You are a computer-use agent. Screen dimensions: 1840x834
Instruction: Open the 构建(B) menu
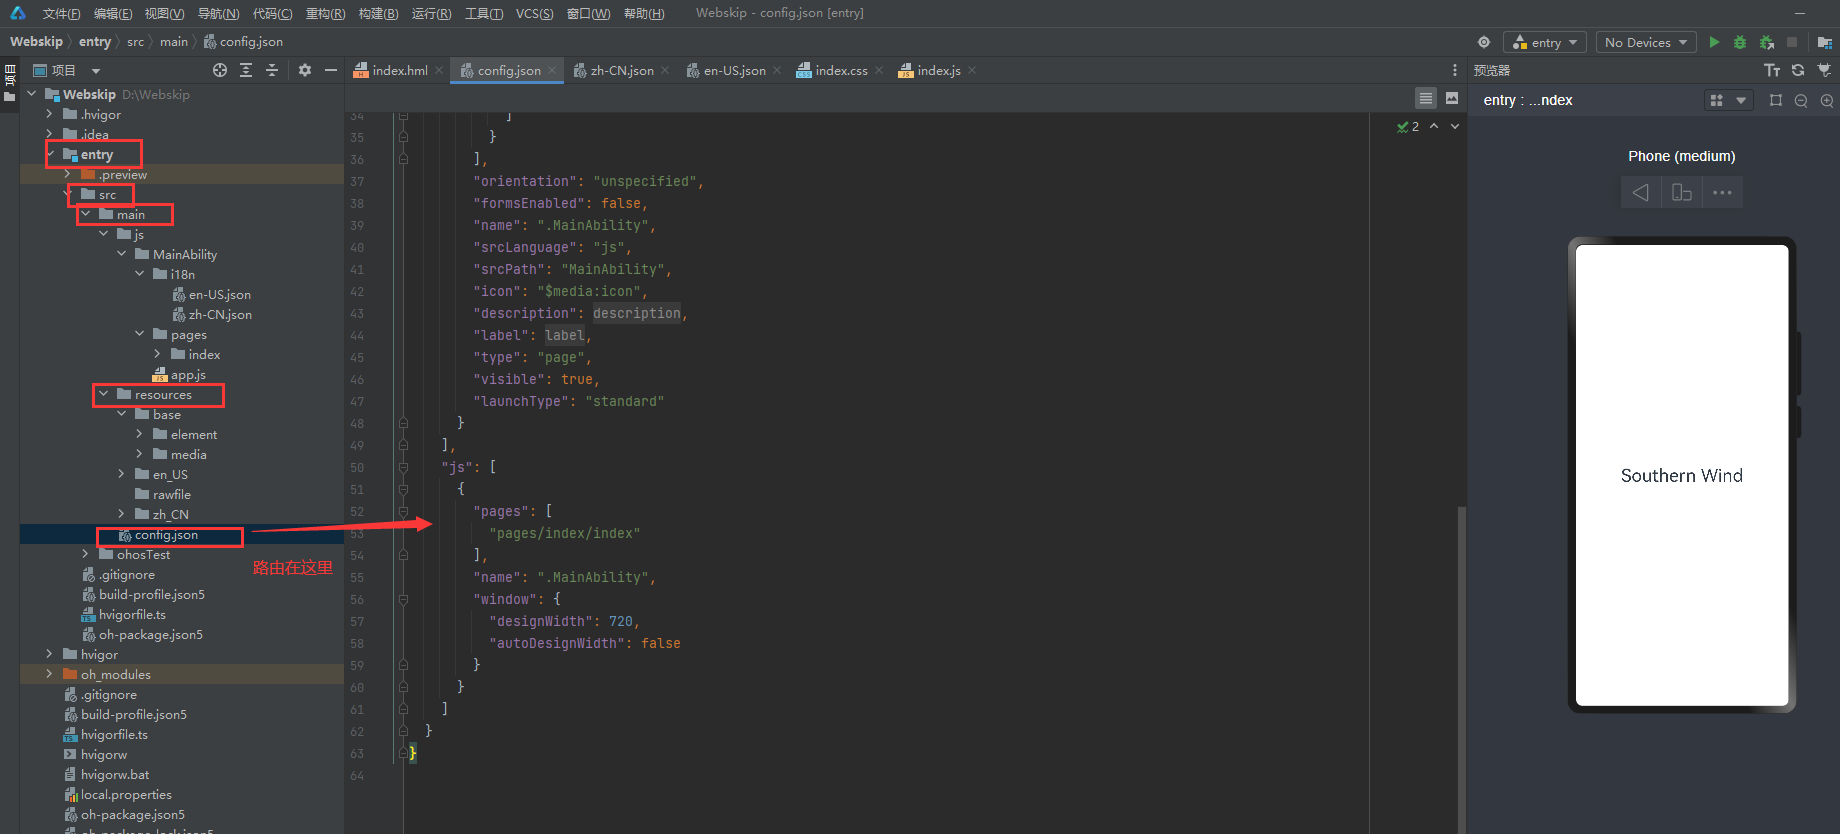378,13
